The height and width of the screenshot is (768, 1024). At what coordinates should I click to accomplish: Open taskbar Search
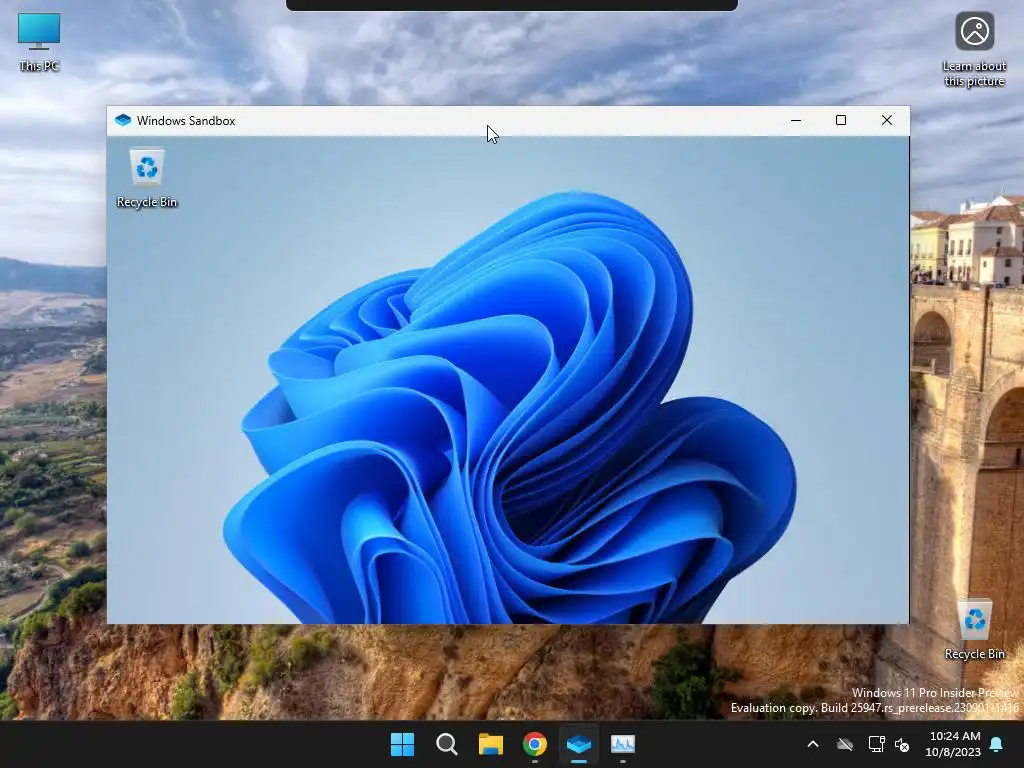[x=447, y=744]
